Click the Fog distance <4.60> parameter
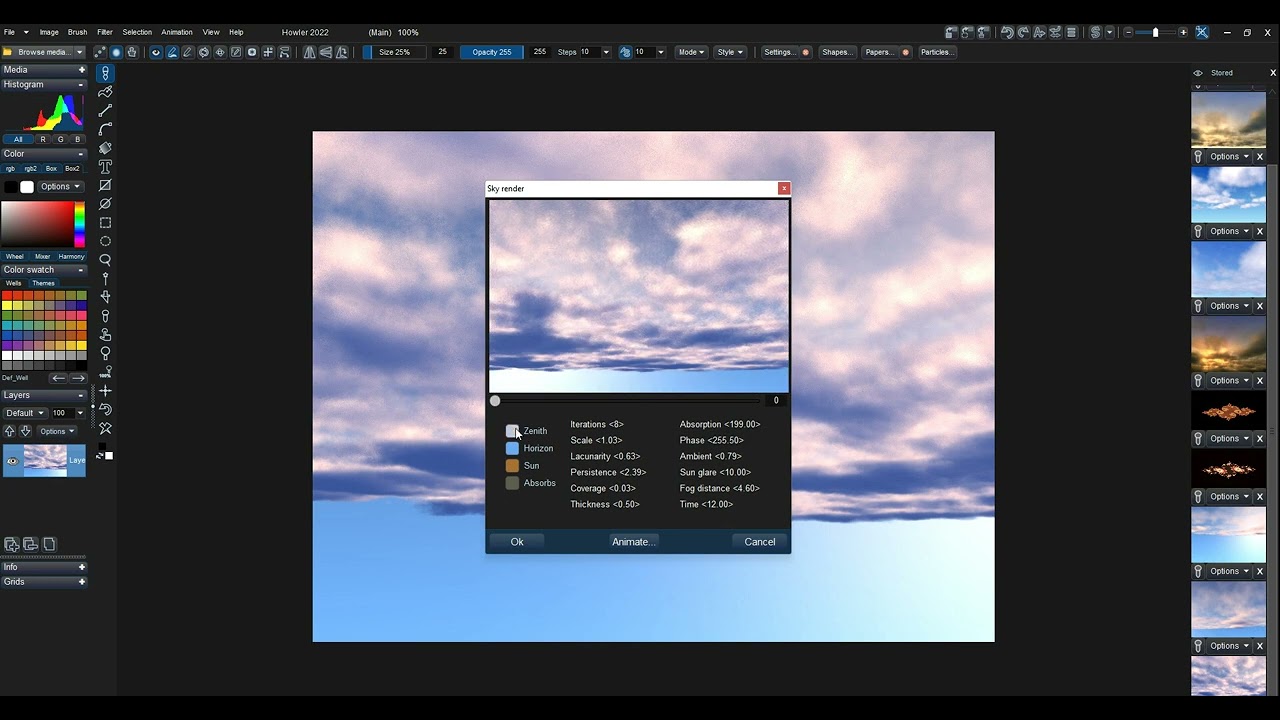Image resolution: width=1280 pixels, height=720 pixels. click(720, 488)
